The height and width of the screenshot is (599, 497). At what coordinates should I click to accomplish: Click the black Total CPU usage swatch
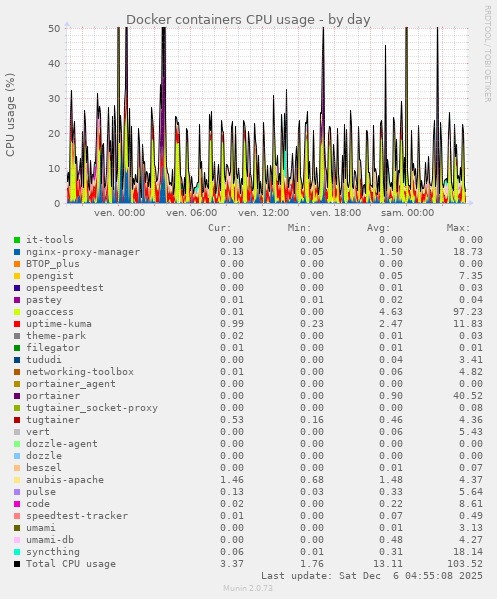17,564
